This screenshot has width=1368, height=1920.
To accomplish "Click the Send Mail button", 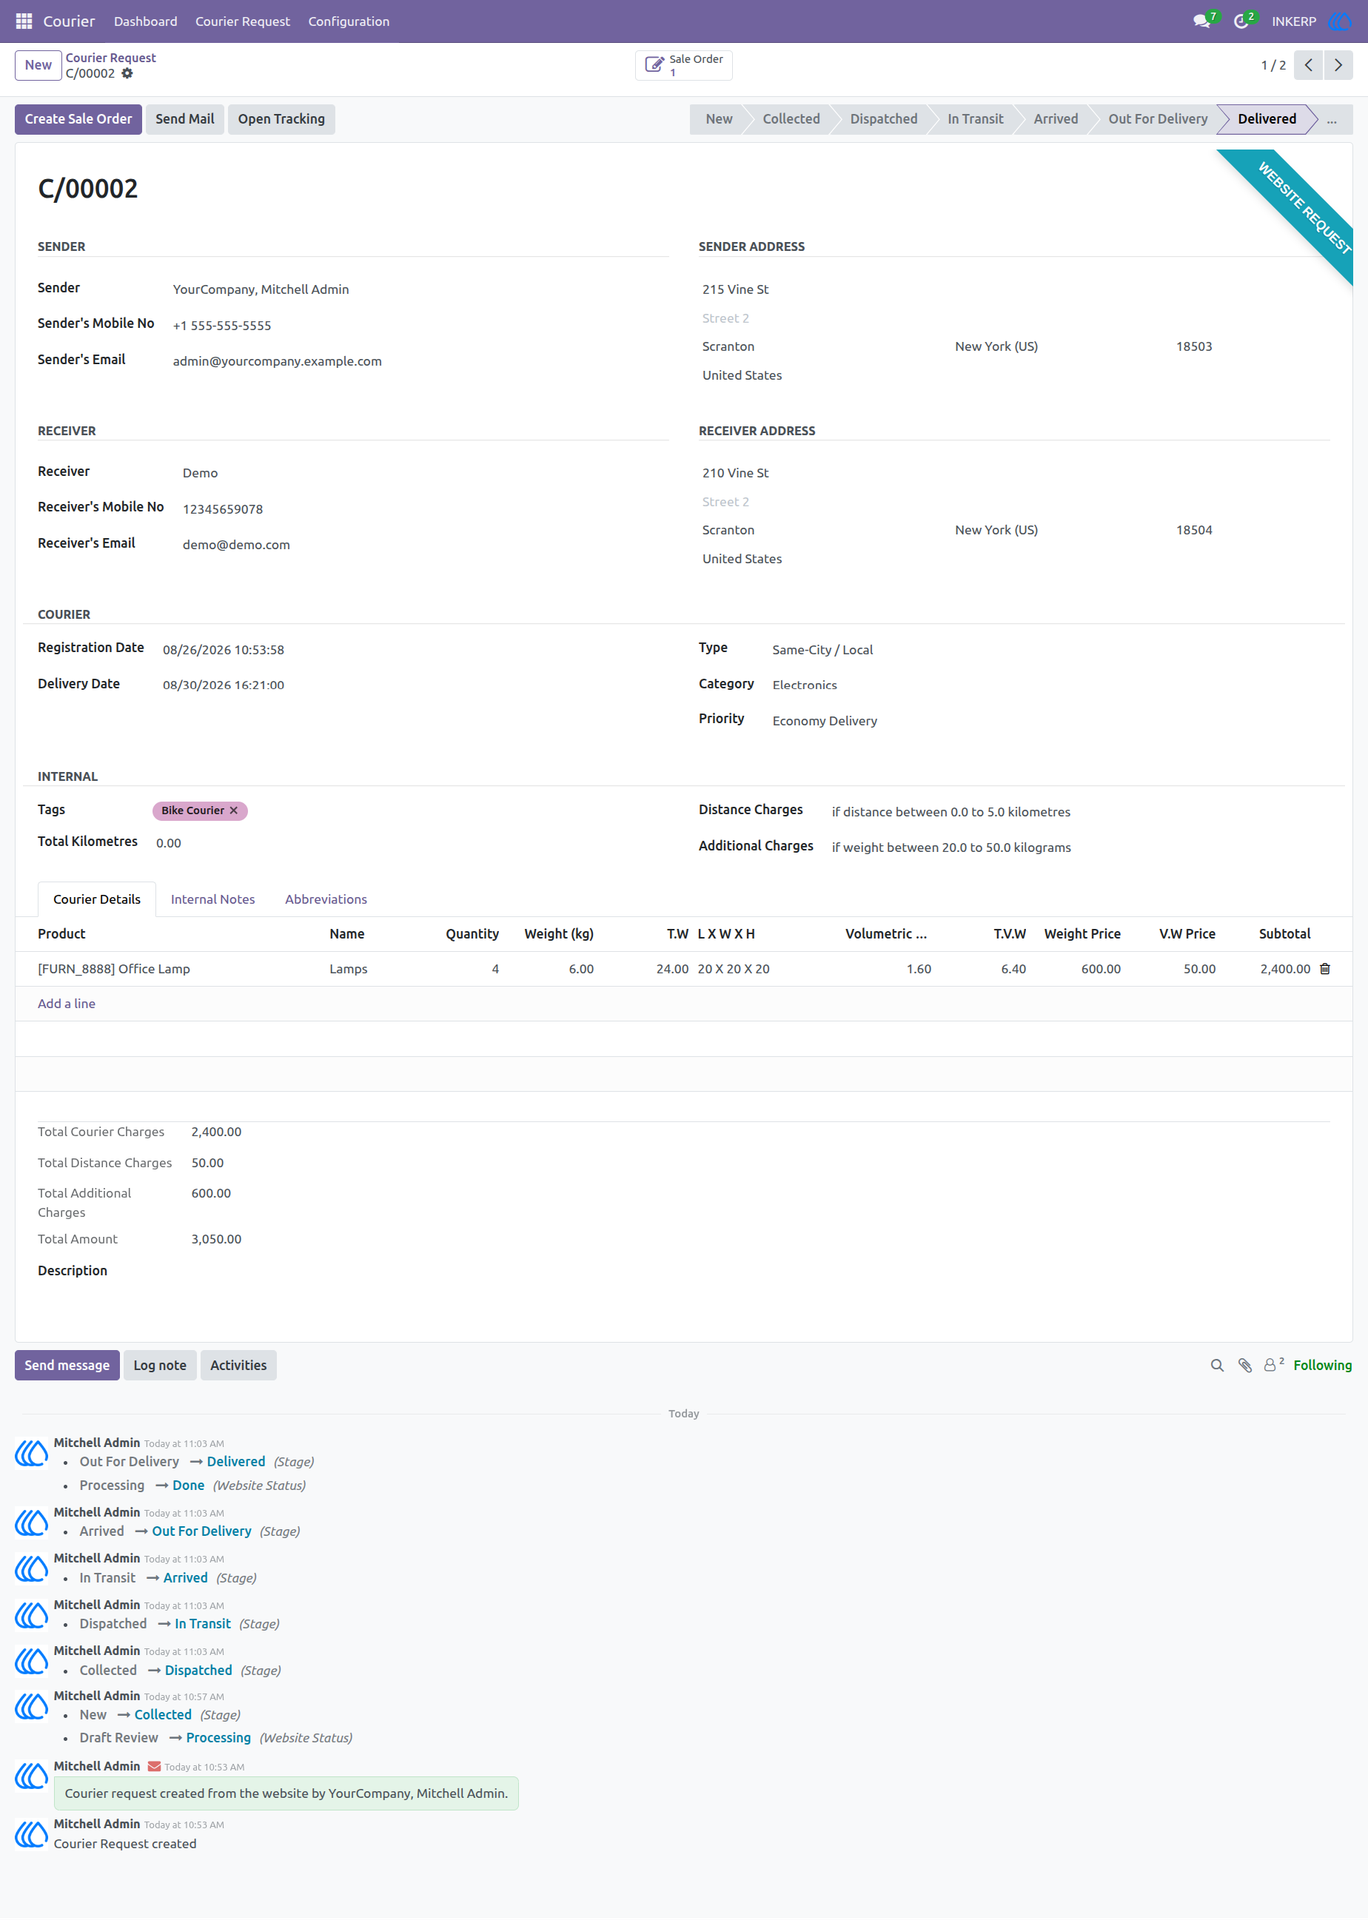I will coord(185,119).
